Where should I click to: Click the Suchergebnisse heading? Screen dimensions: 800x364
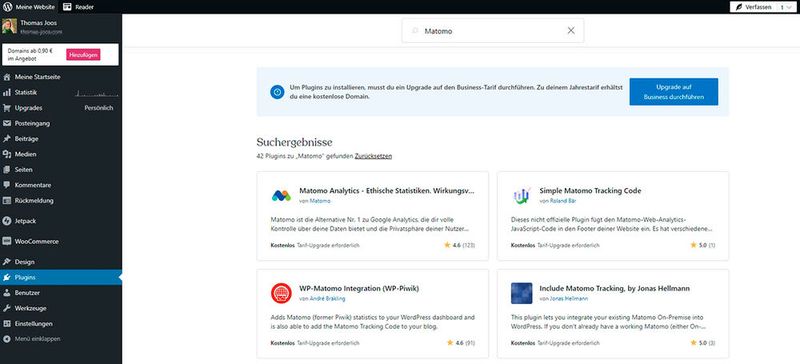[294, 142]
